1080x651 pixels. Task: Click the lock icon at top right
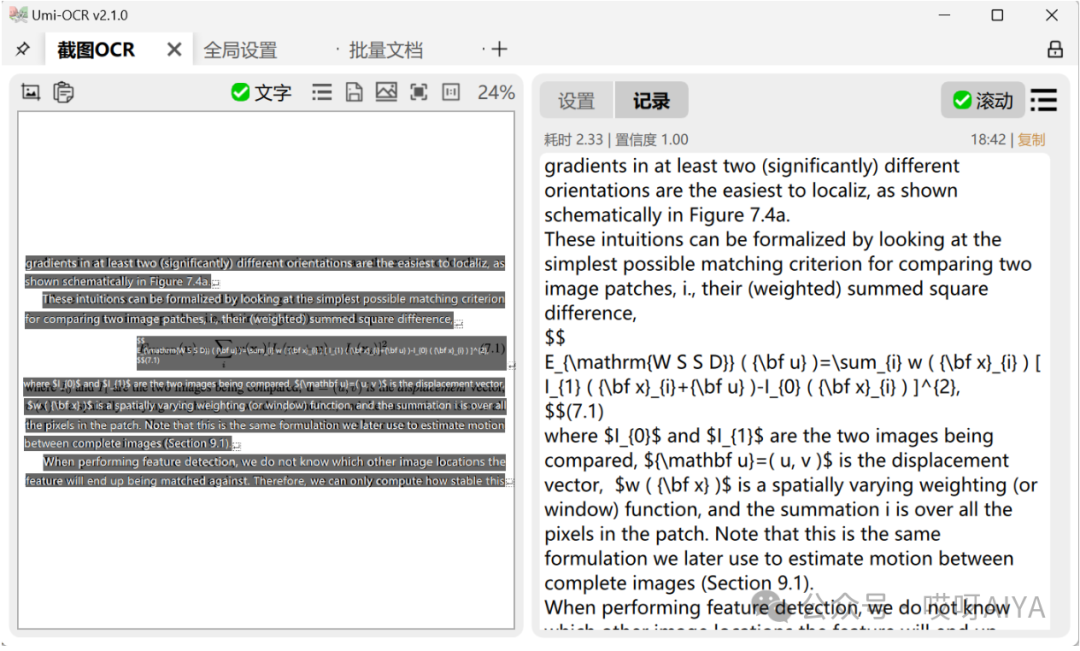point(1054,50)
